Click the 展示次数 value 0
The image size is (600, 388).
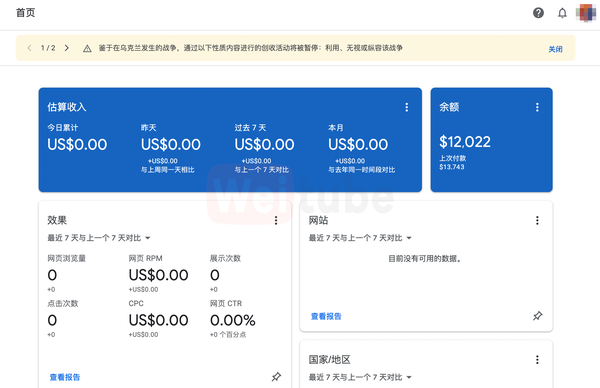(215, 275)
